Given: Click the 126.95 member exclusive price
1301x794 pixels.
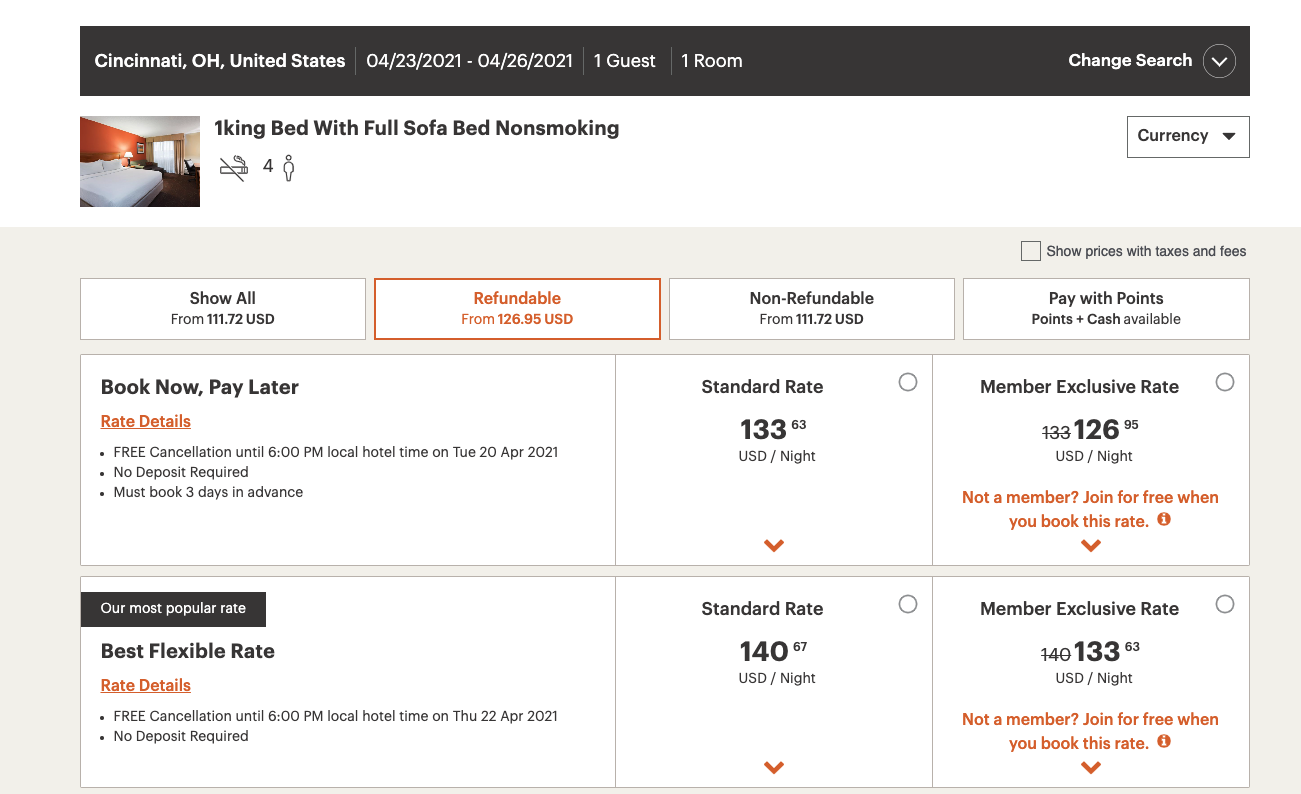Looking at the screenshot, I should [1106, 429].
